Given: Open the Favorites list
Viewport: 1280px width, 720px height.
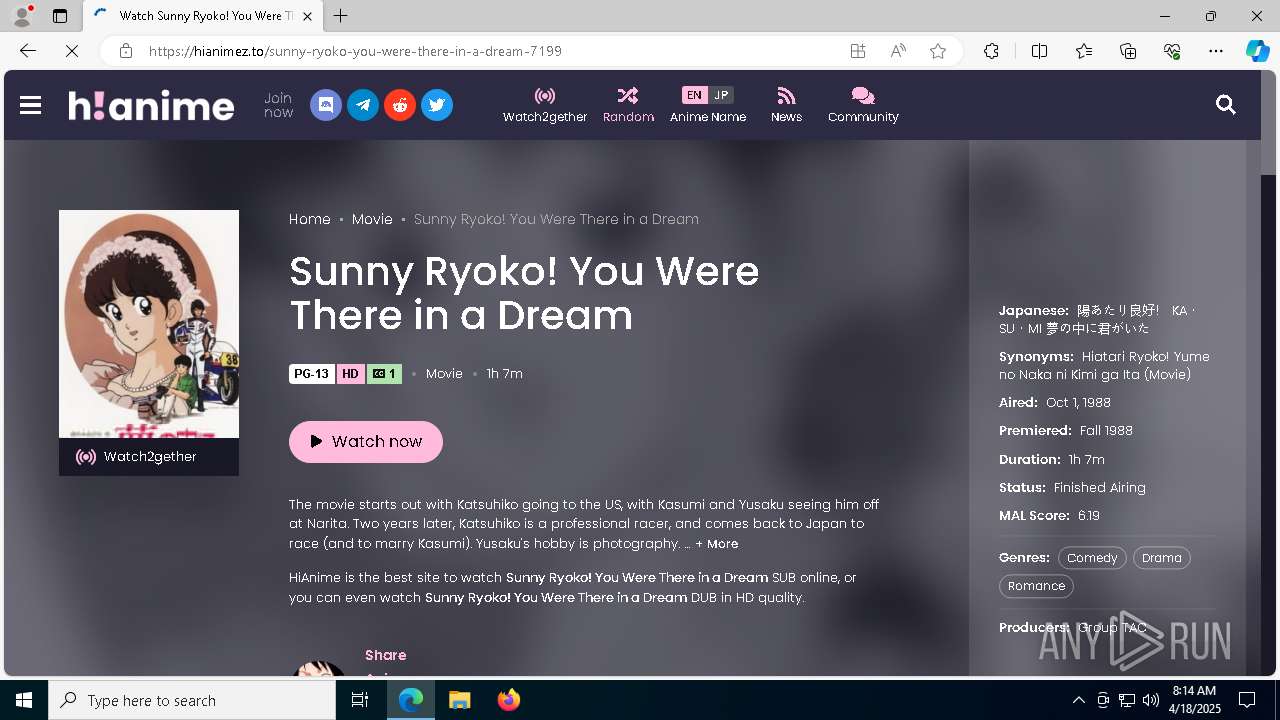Looking at the screenshot, I should 1084,51.
